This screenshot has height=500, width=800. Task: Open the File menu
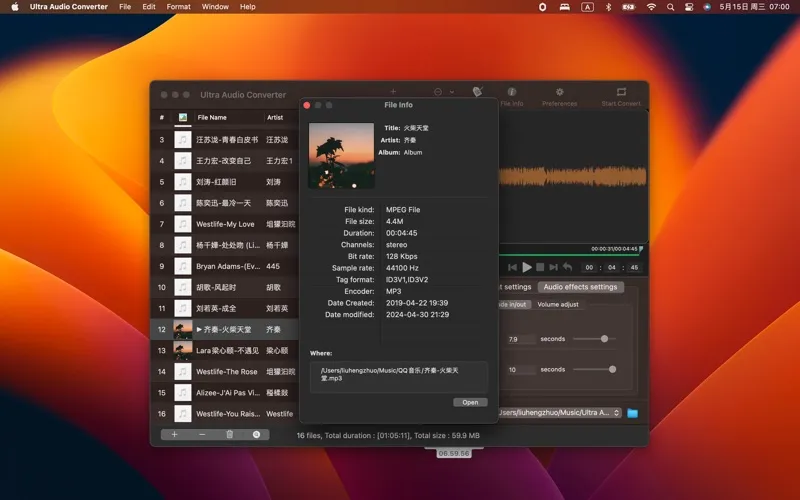click(x=125, y=7)
